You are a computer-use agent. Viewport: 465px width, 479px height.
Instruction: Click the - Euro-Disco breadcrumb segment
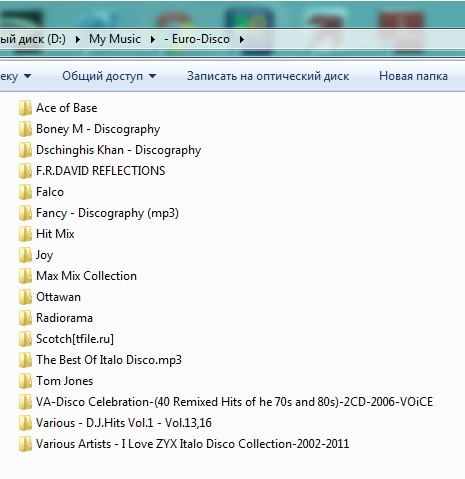[197, 39]
